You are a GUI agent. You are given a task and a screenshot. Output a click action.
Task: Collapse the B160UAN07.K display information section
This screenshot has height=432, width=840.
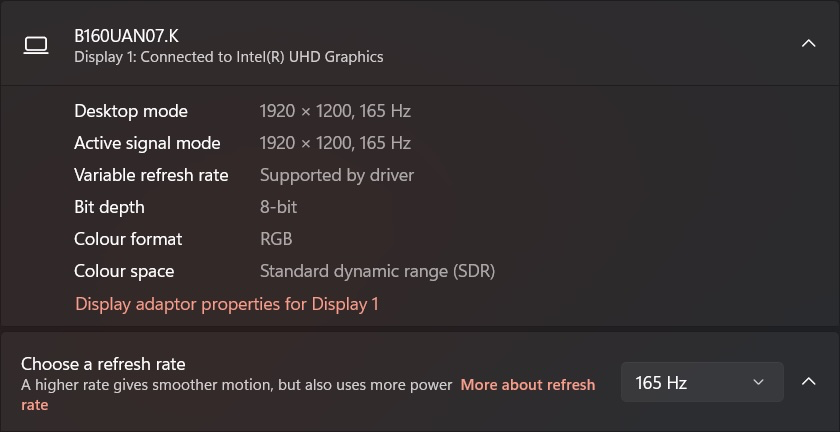click(808, 43)
